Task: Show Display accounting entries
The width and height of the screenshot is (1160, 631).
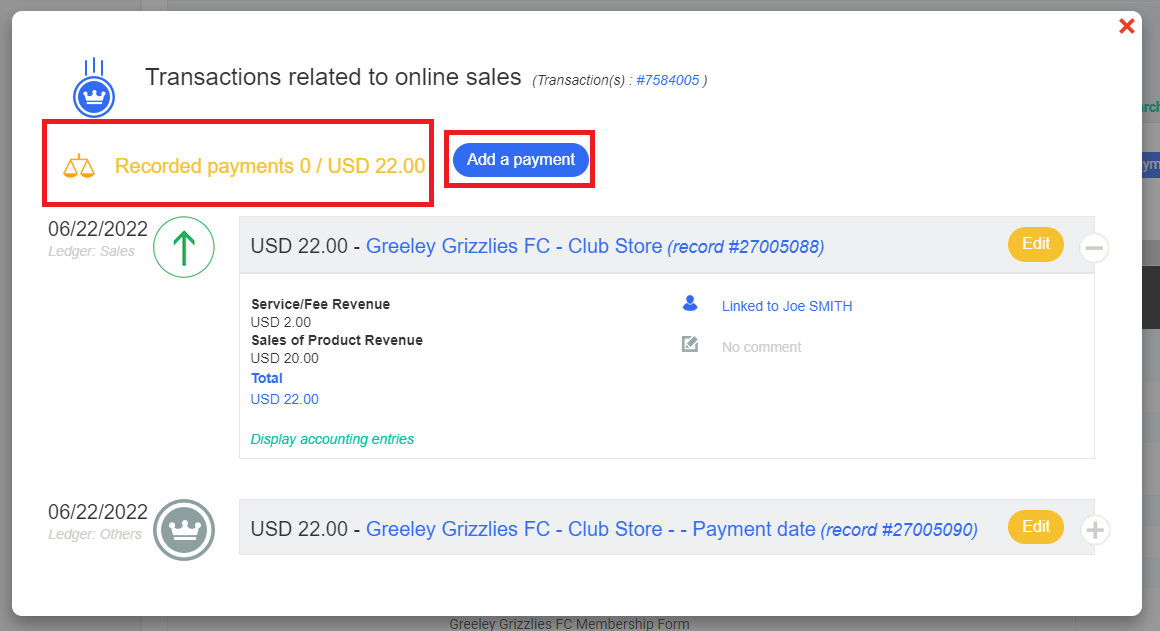Action: 332,439
